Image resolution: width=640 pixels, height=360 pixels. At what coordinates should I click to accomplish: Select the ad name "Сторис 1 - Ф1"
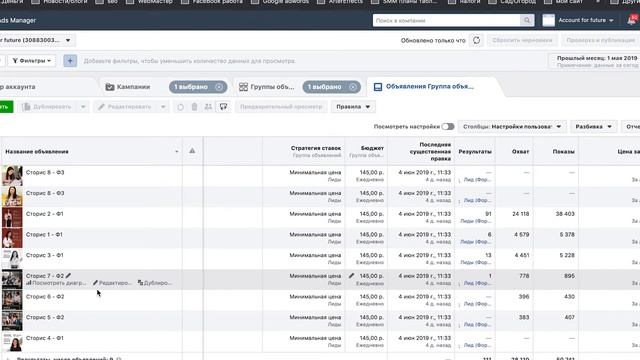coord(44,235)
